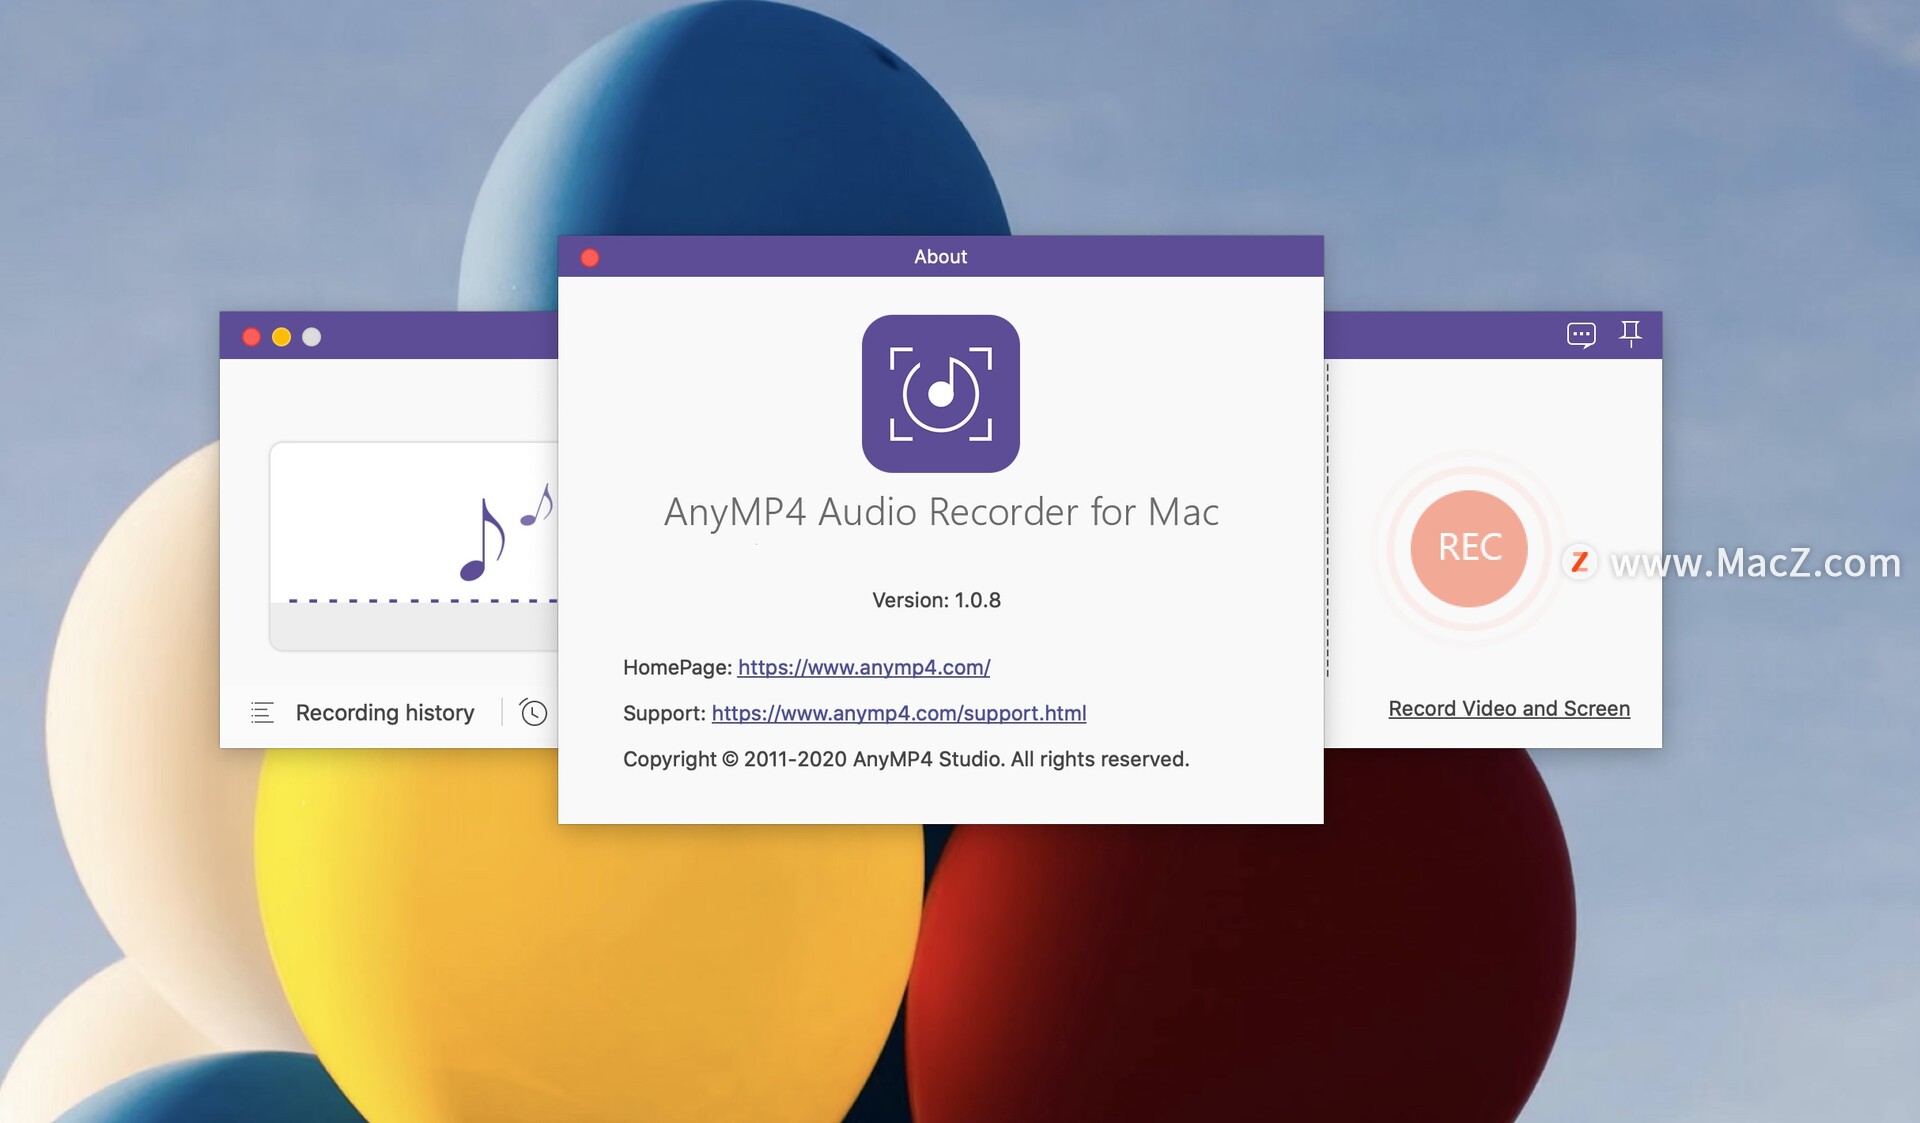The height and width of the screenshot is (1123, 1920).
Task: Open the support.html link
Action: pos(899,713)
